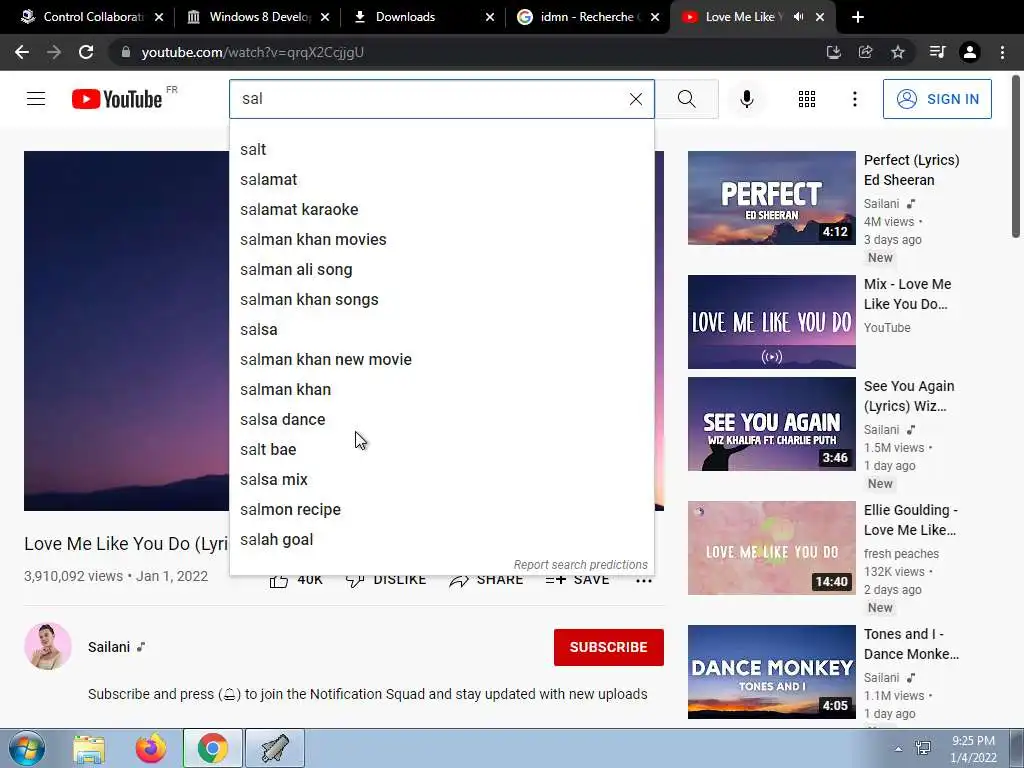Choose the 'salsa' suggestion
This screenshot has width=1024, height=768.
(441, 330)
